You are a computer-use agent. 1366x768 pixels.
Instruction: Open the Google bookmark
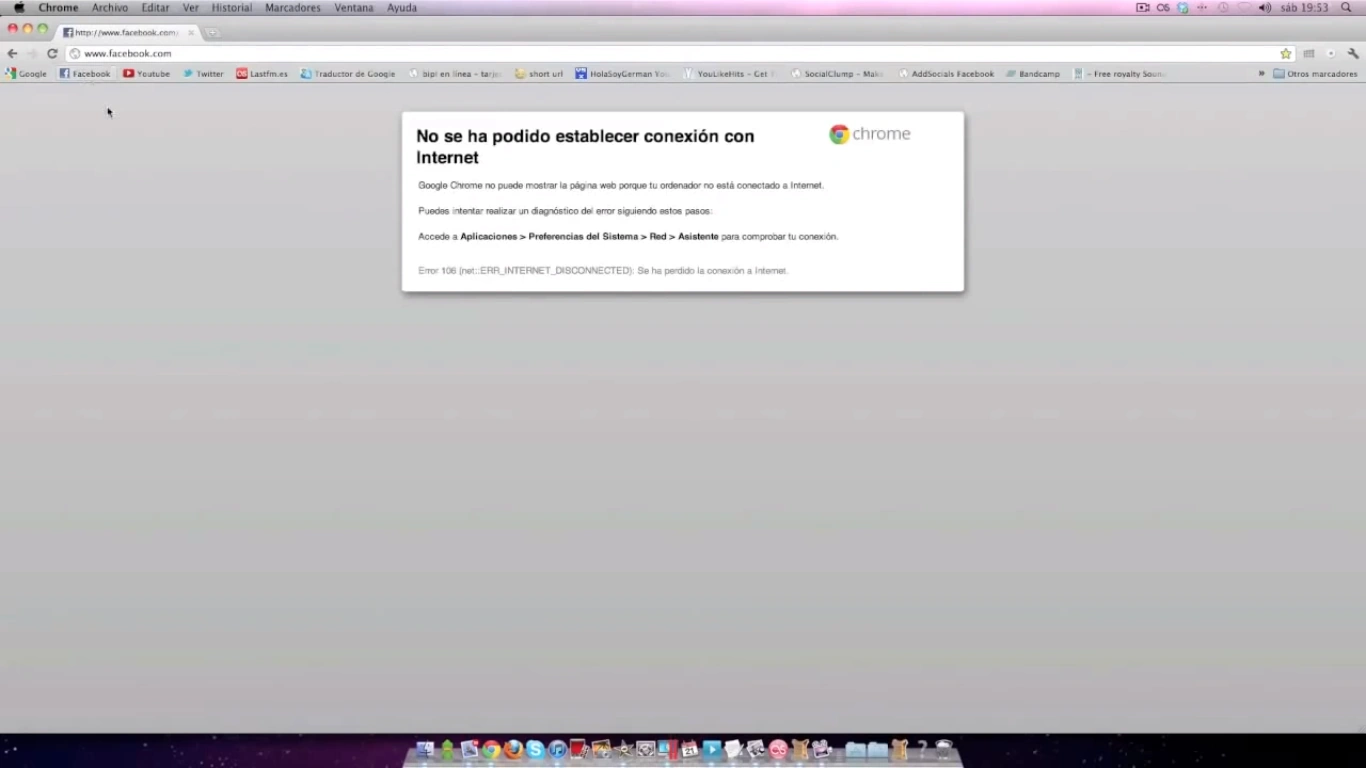click(x=26, y=73)
